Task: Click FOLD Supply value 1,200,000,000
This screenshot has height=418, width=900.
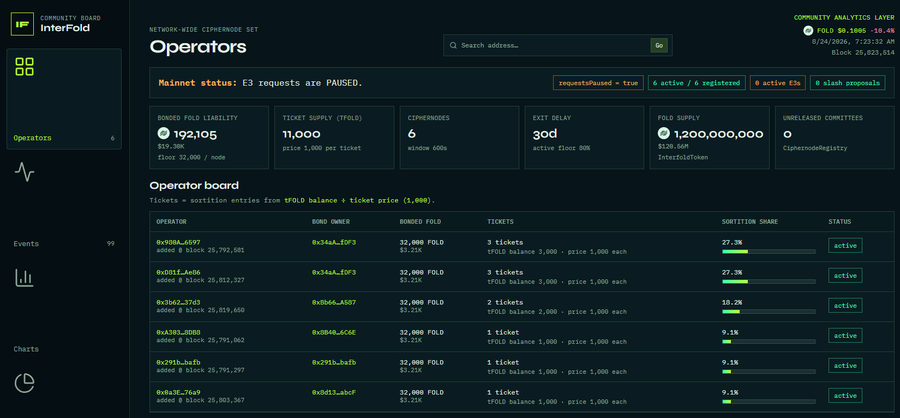Action: [x=719, y=134]
